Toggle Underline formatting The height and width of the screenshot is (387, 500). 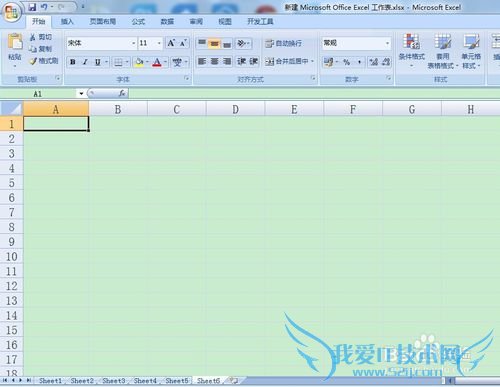click(x=97, y=62)
